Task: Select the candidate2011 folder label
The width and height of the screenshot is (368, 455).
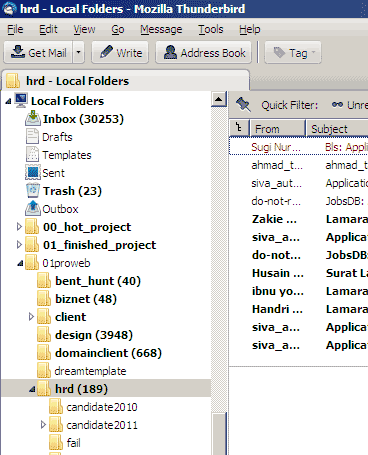Action: (102, 425)
